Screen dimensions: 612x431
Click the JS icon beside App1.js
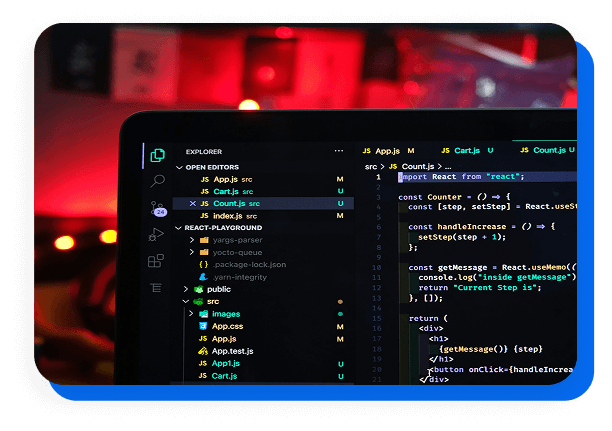click(x=203, y=363)
